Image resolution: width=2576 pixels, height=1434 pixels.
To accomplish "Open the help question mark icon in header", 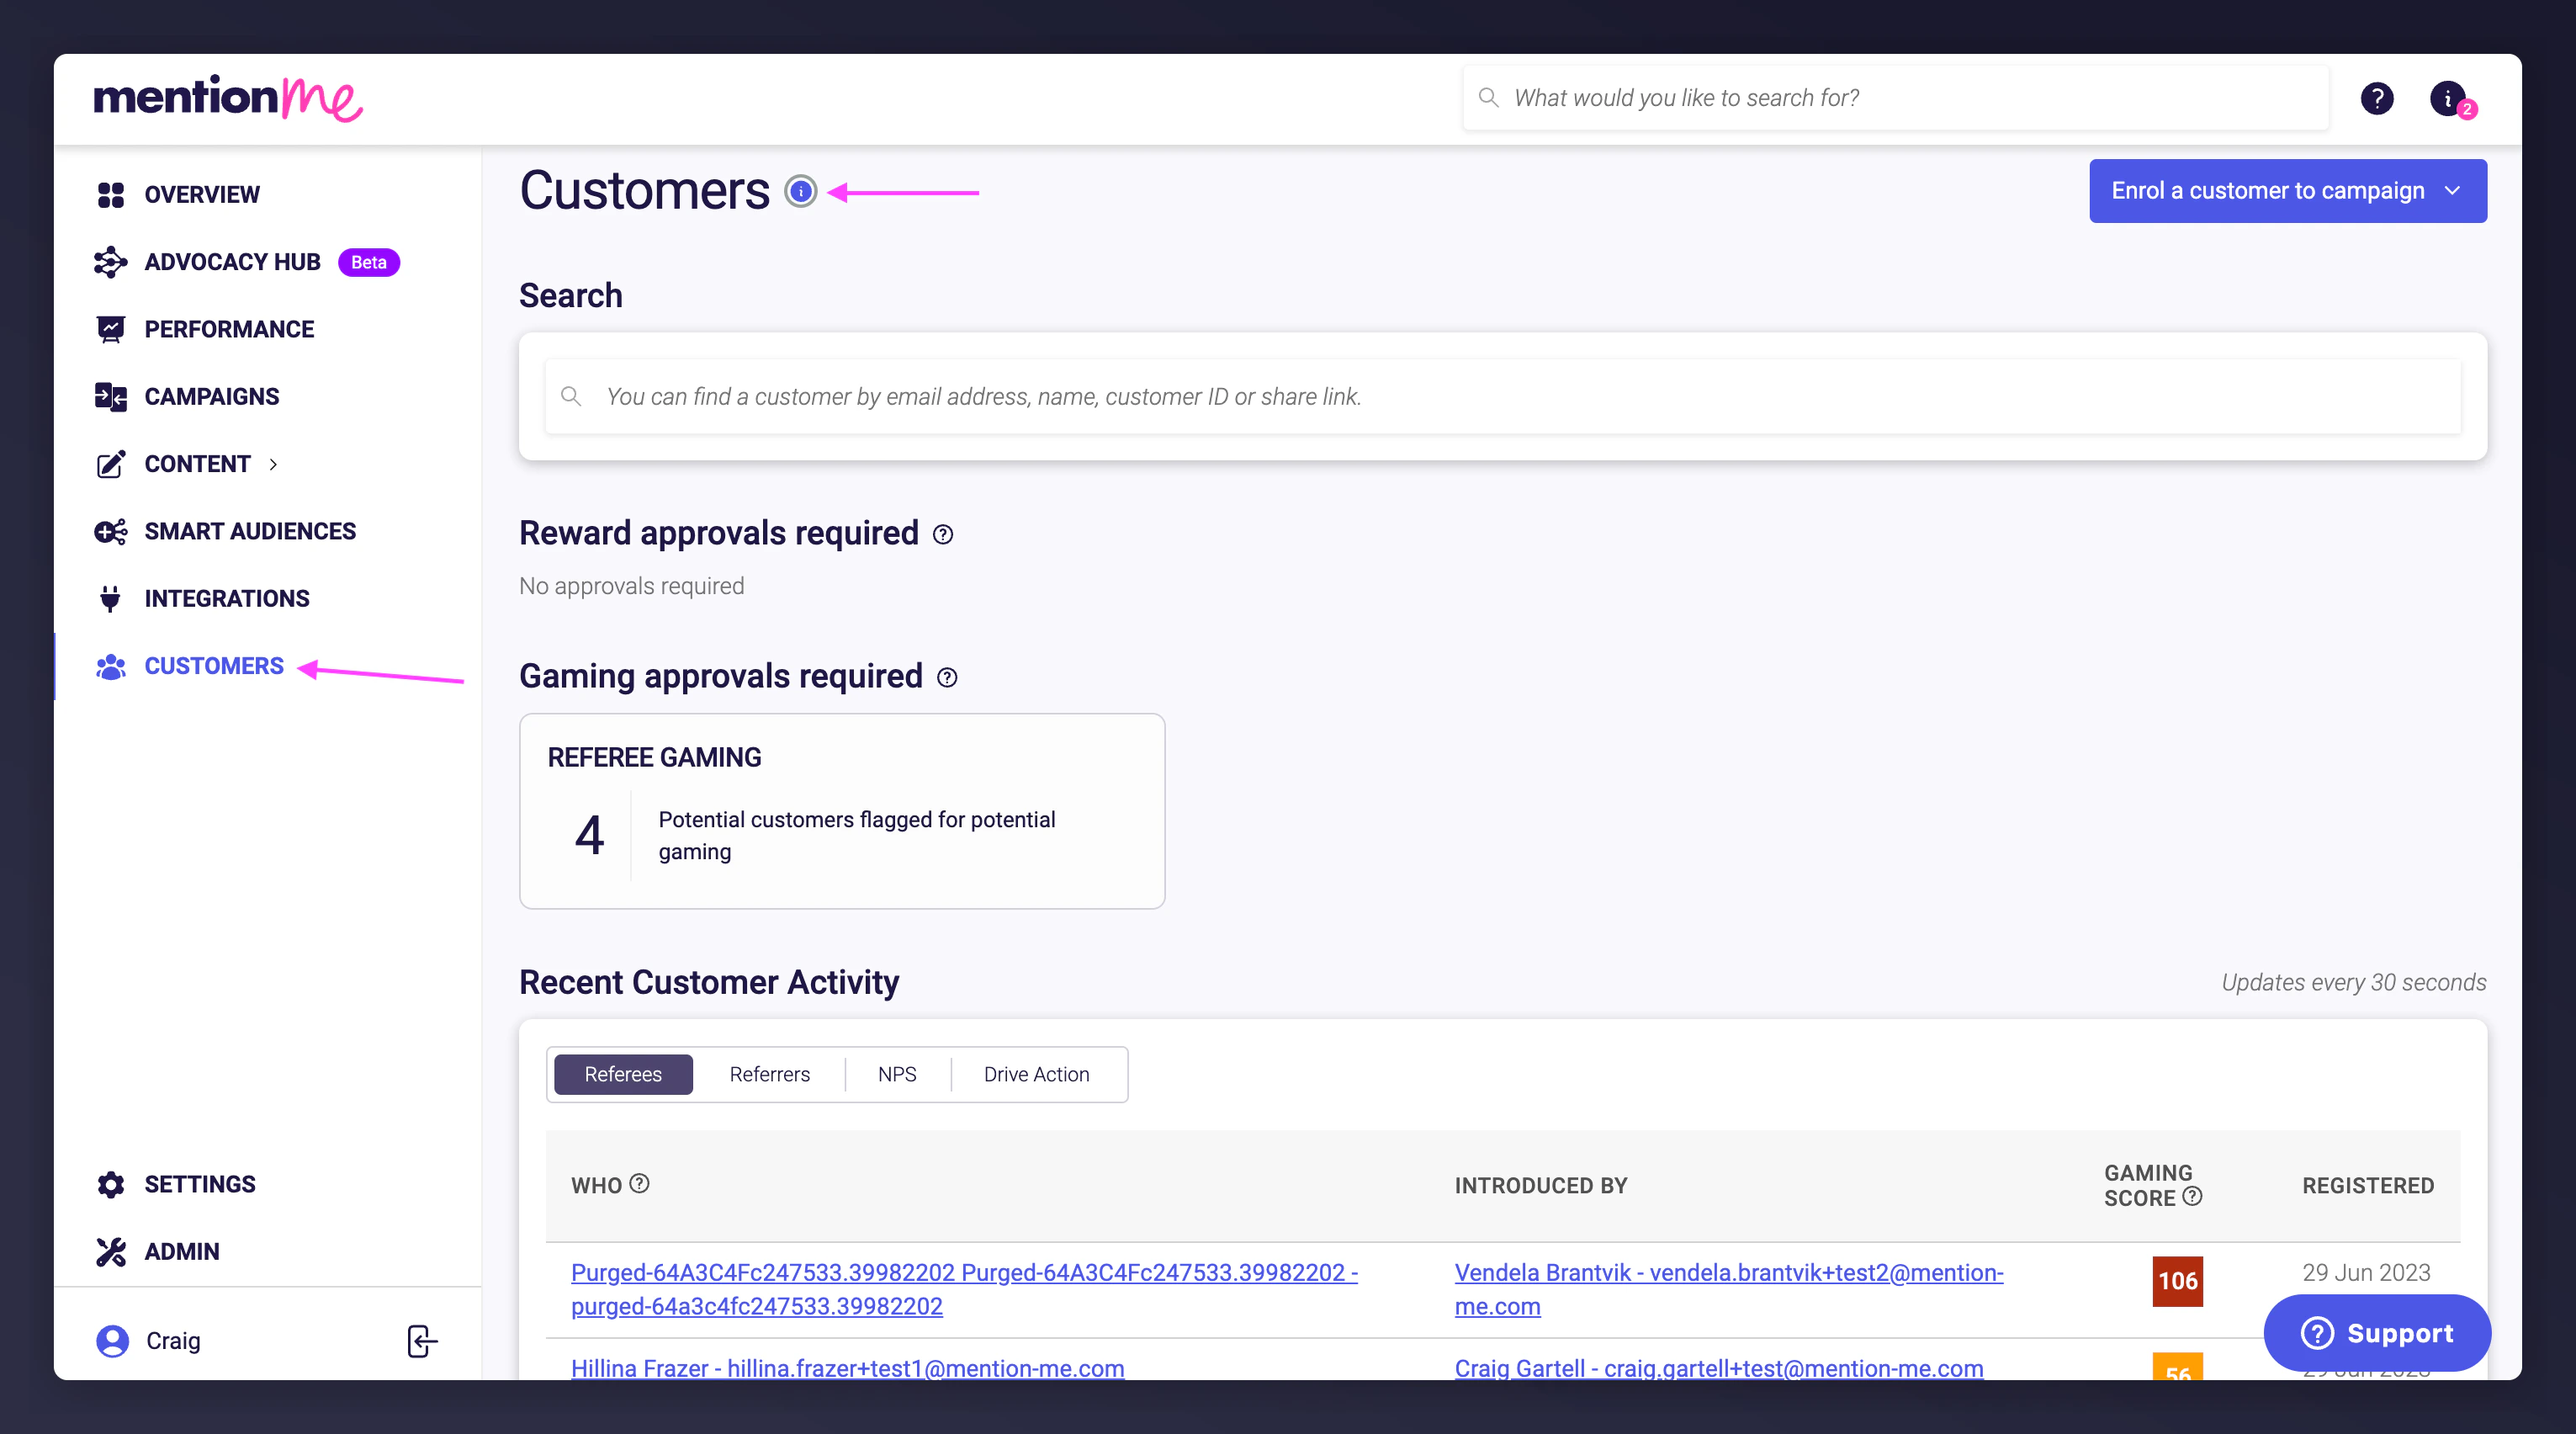I will 2377,98.
